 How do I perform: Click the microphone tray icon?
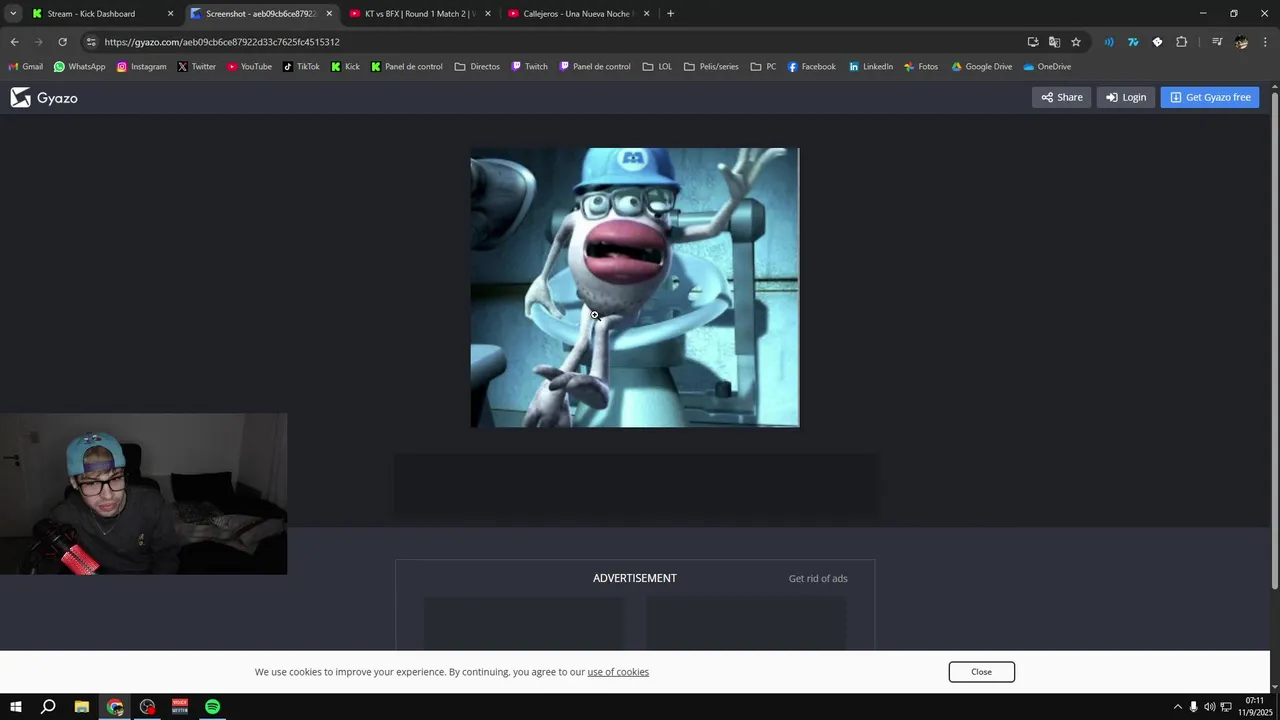click(1193, 707)
